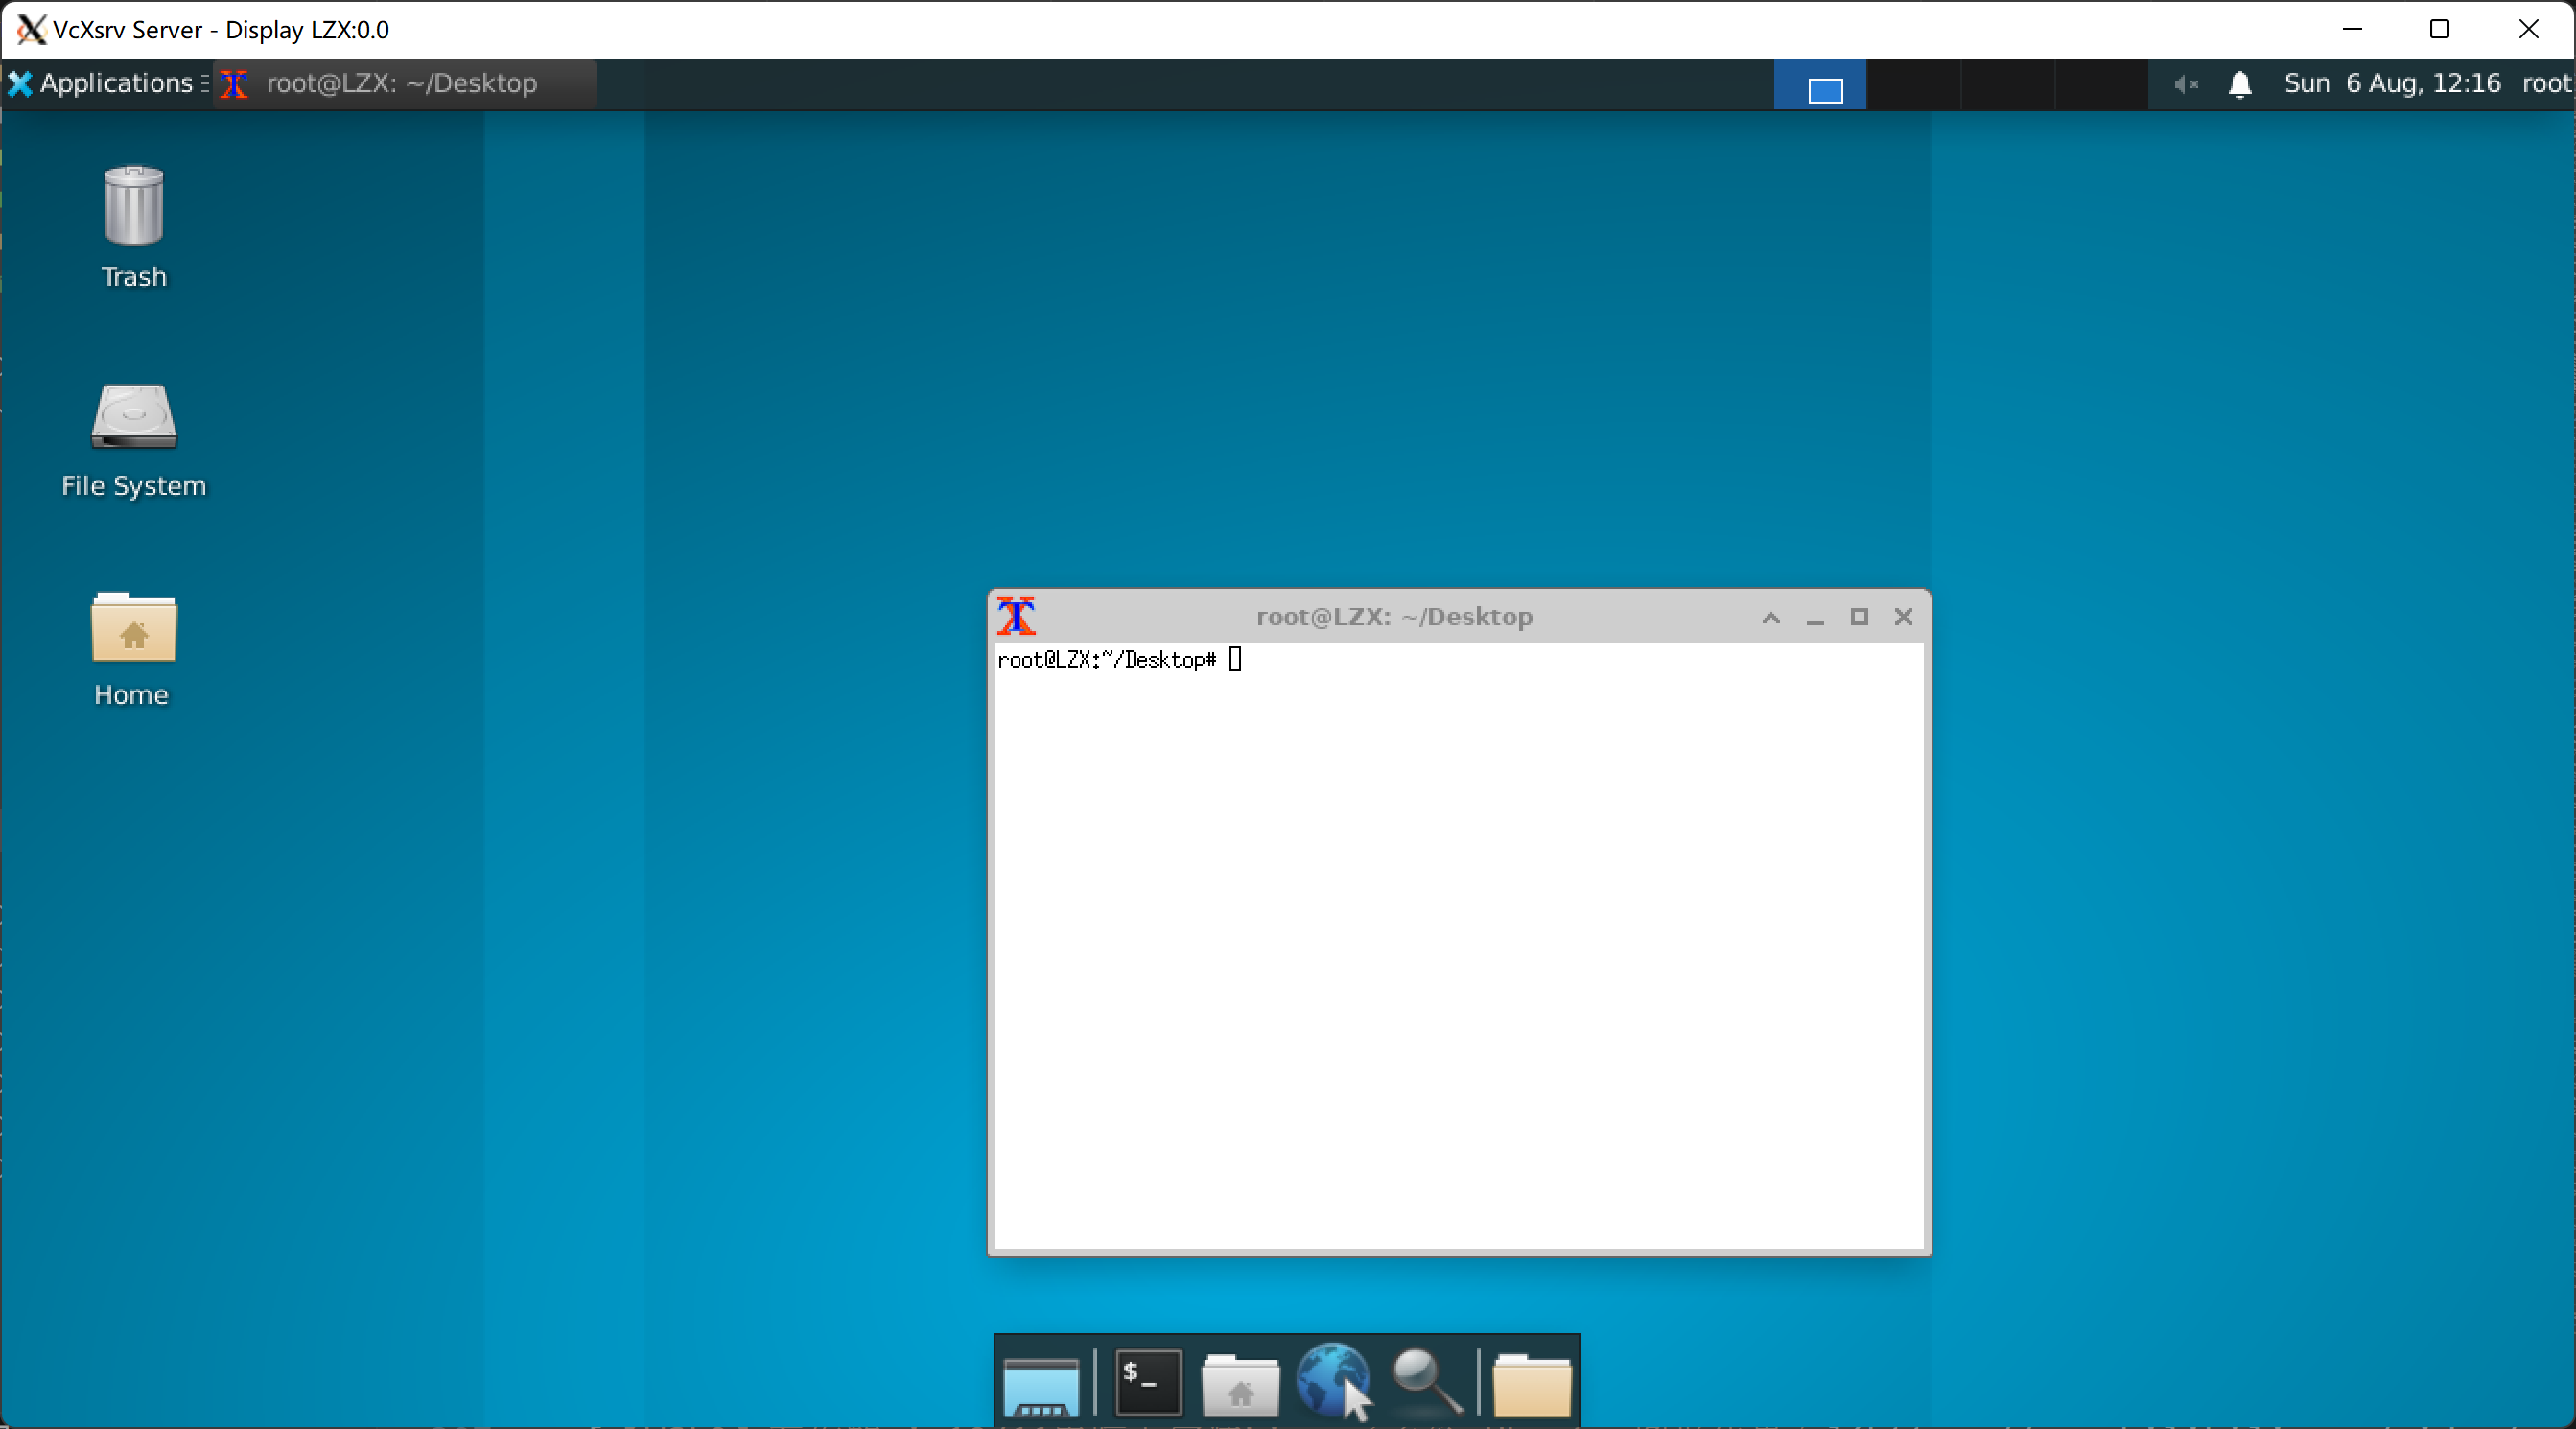Select the active first workspace in pager
This screenshot has width=2576, height=1429.
point(1819,84)
